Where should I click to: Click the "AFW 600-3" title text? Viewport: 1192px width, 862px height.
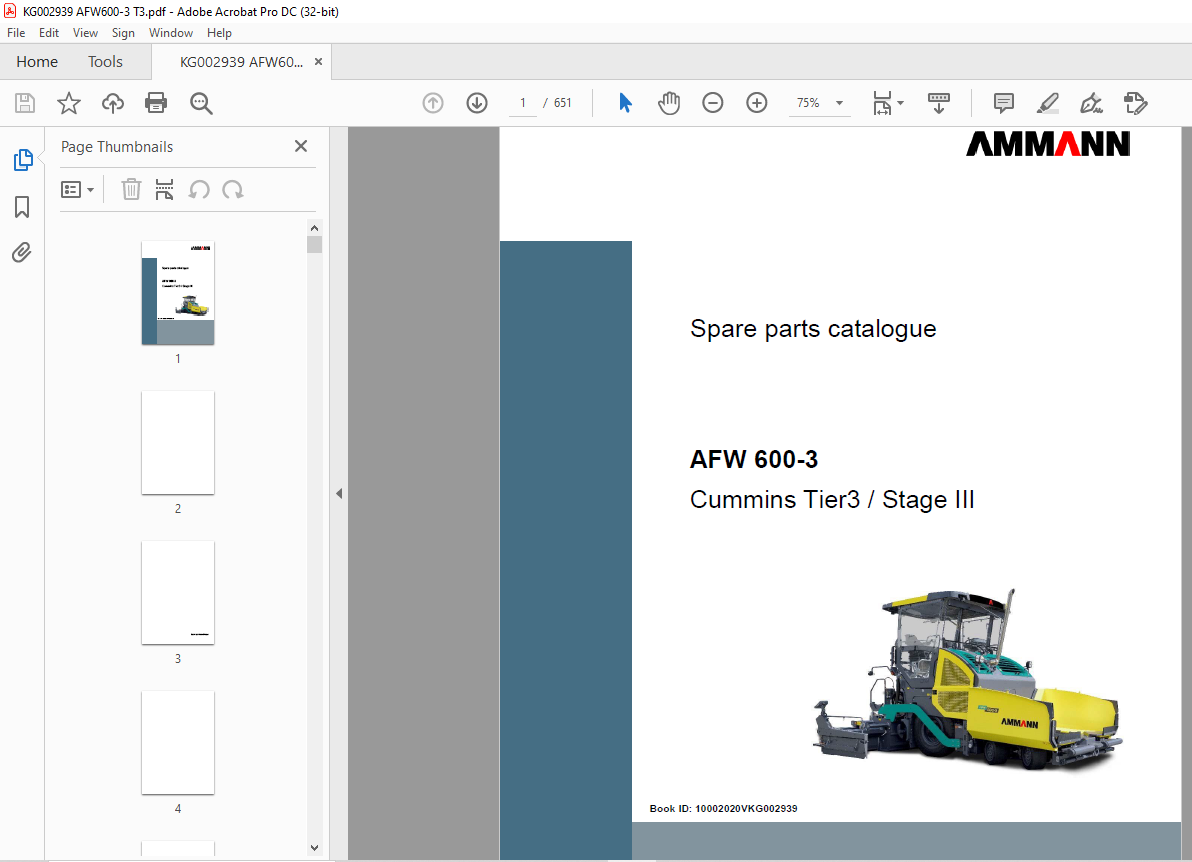(753, 459)
